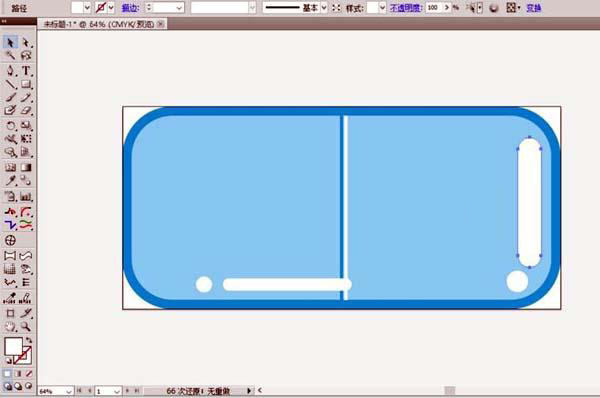The width and height of the screenshot is (600, 398).
Task: Open the stroke color dropdown arrow
Action: click(111, 7)
